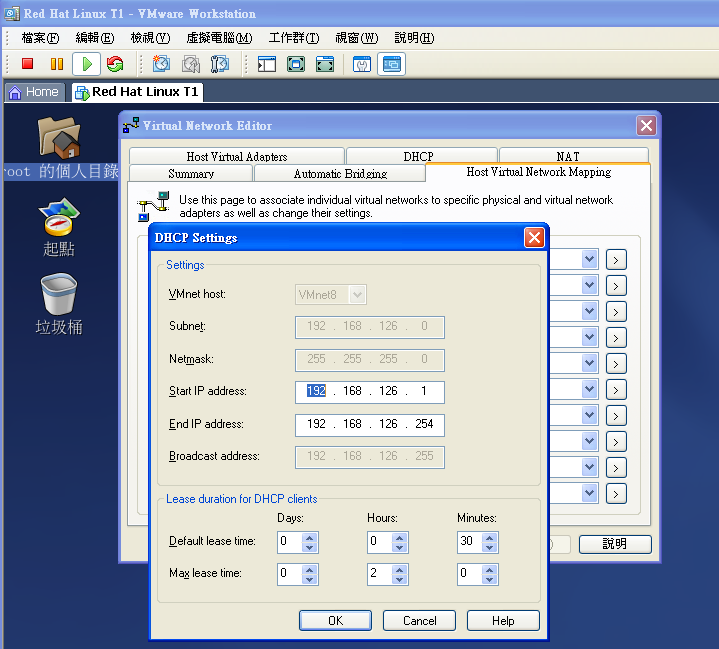The width and height of the screenshot is (719, 649).
Task: Open the 說明(H) menu
Action: [414, 38]
